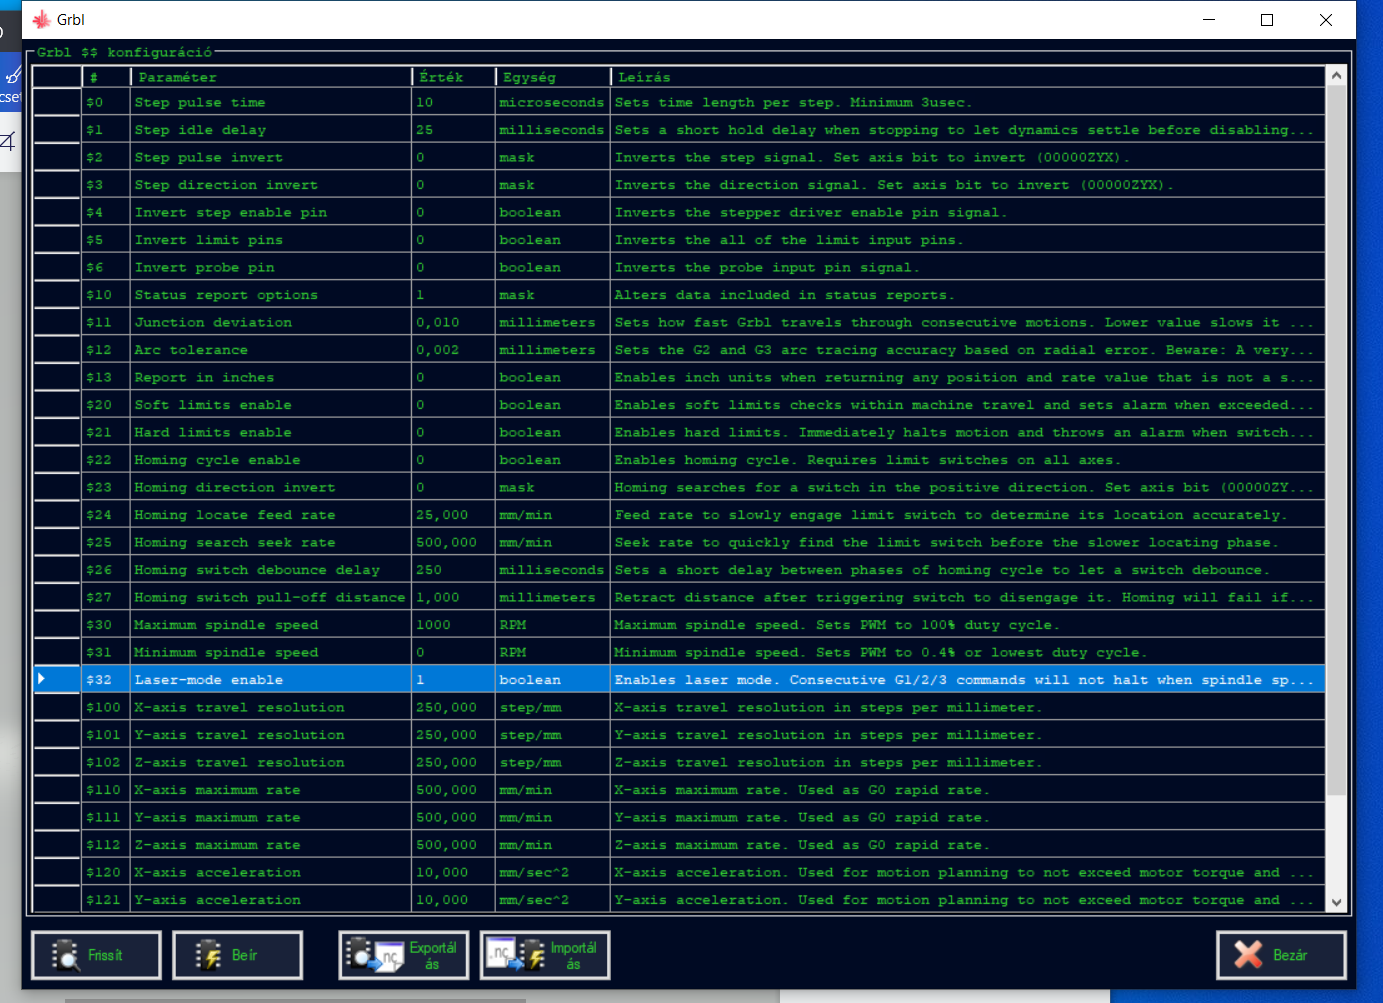The height and width of the screenshot is (1003, 1383).
Task: Click the '$27' setting number cell
Action: click(x=106, y=598)
